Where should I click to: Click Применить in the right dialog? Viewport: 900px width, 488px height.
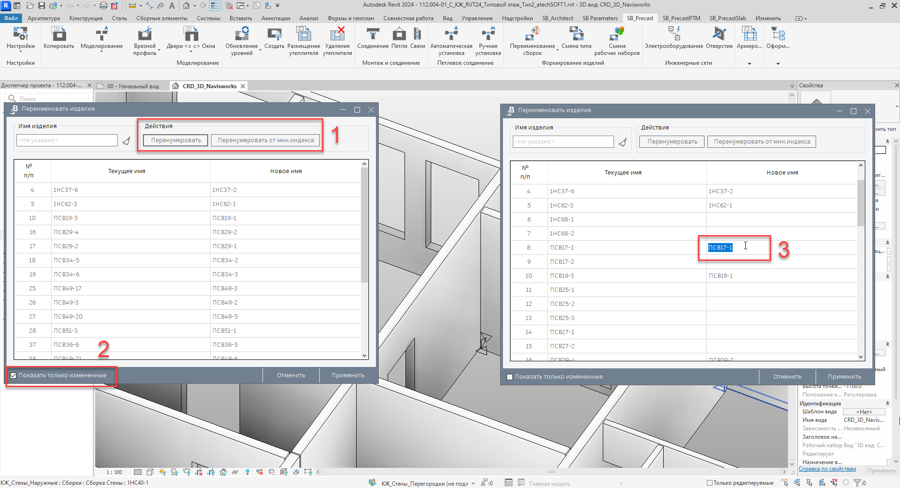coord(844,377)
